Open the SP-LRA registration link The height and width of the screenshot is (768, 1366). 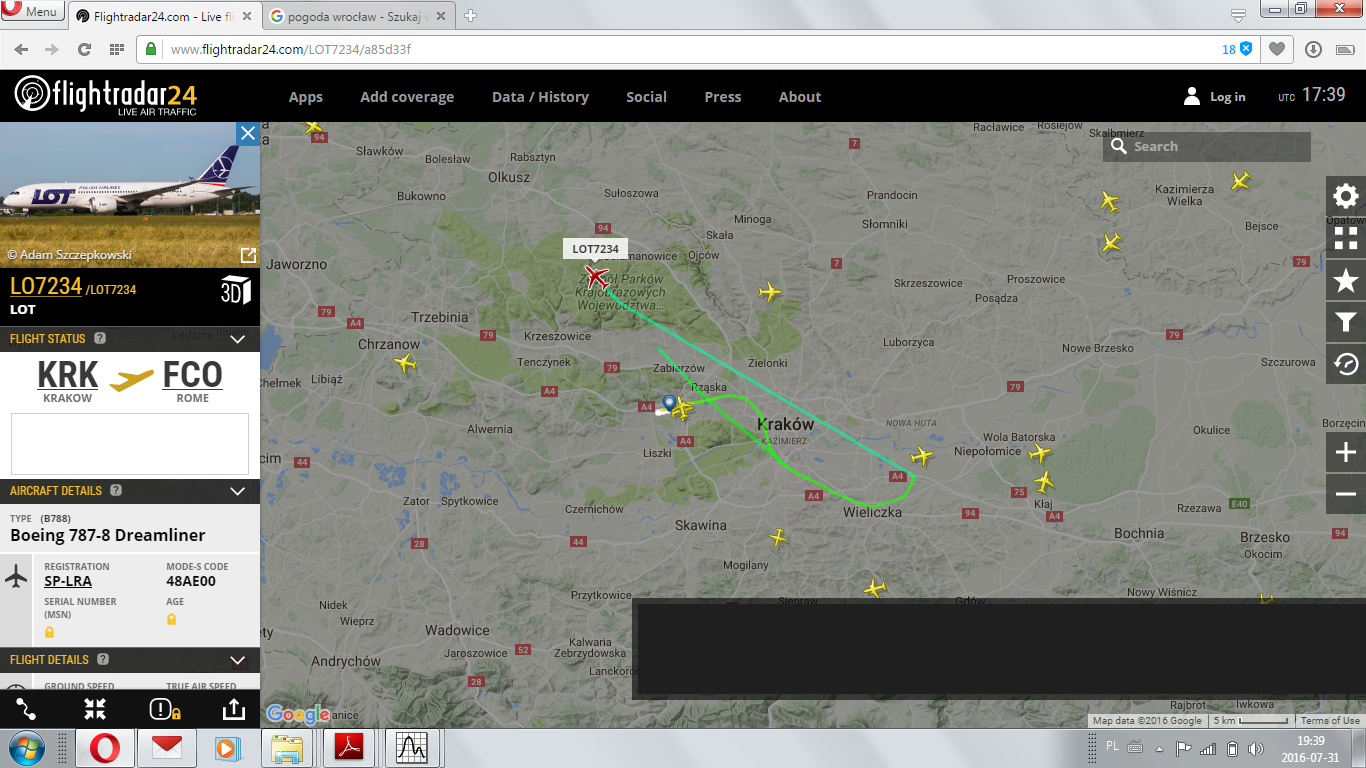click(68, 581)
